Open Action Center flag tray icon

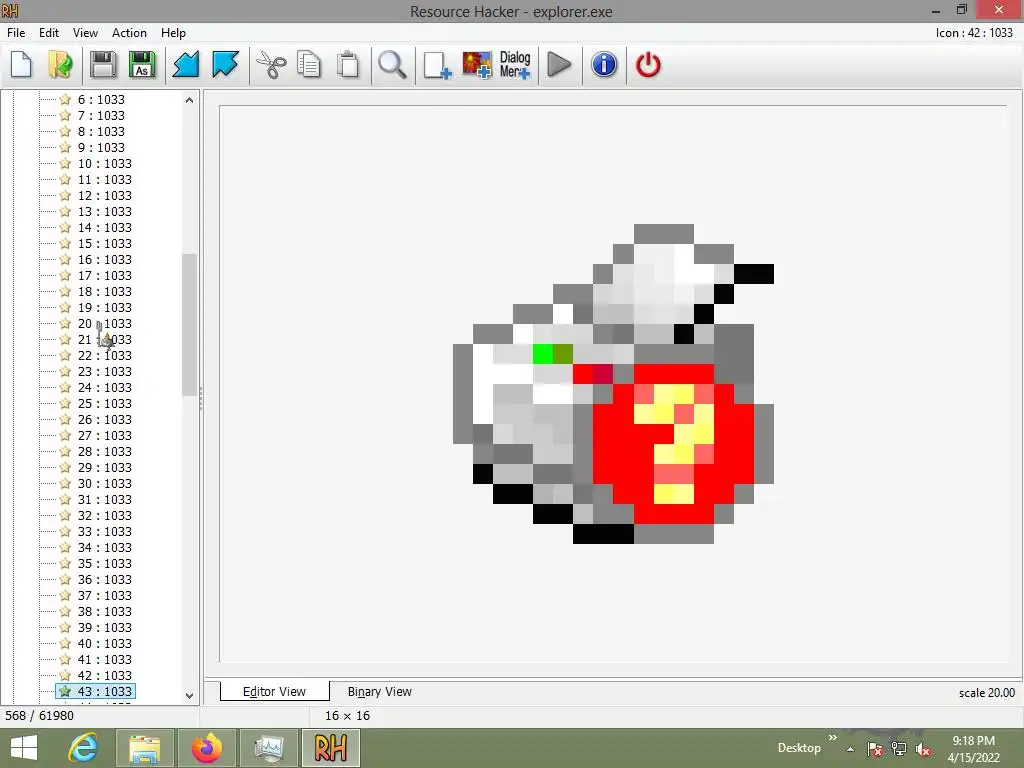pos(875,749)
